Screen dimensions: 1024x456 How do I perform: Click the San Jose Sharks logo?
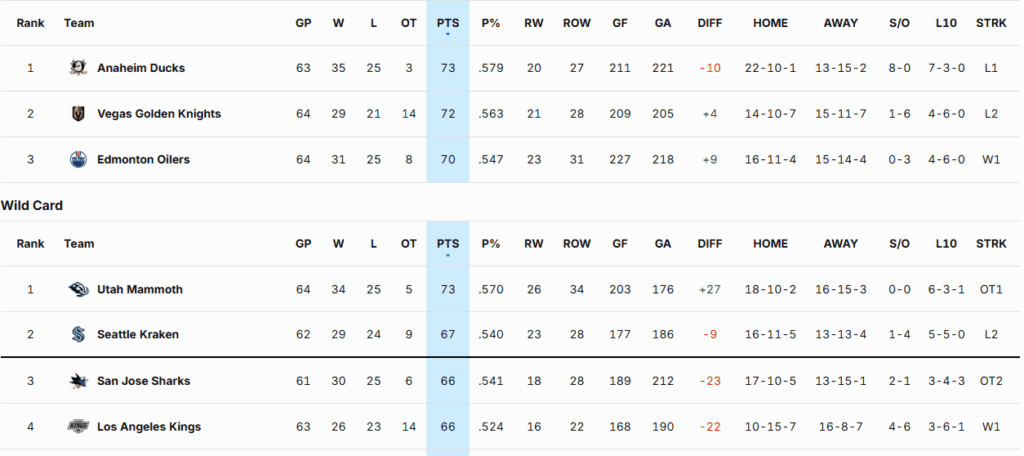(79, 381)
